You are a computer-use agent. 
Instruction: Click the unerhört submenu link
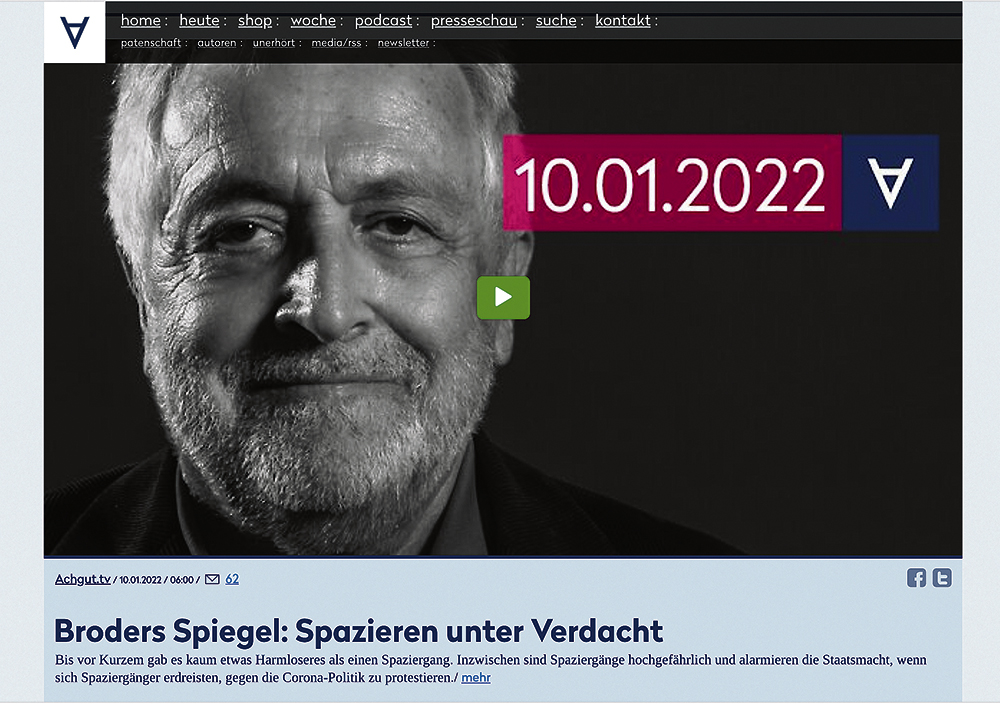274,43
